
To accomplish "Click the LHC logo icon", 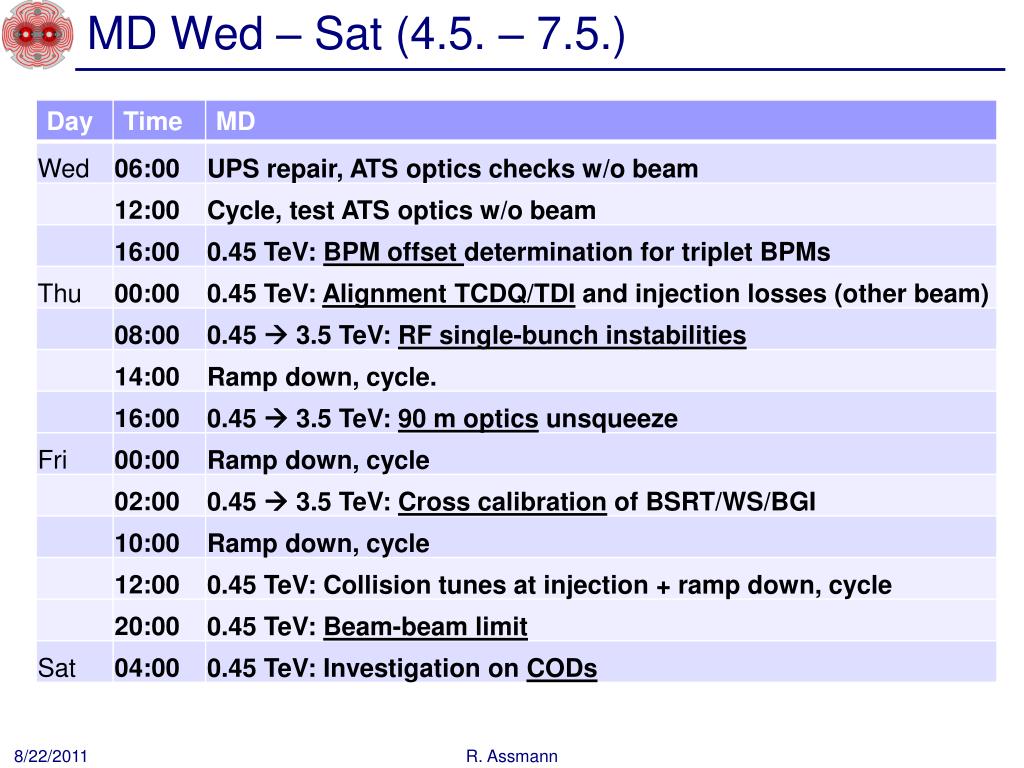I will coord(37,34).
